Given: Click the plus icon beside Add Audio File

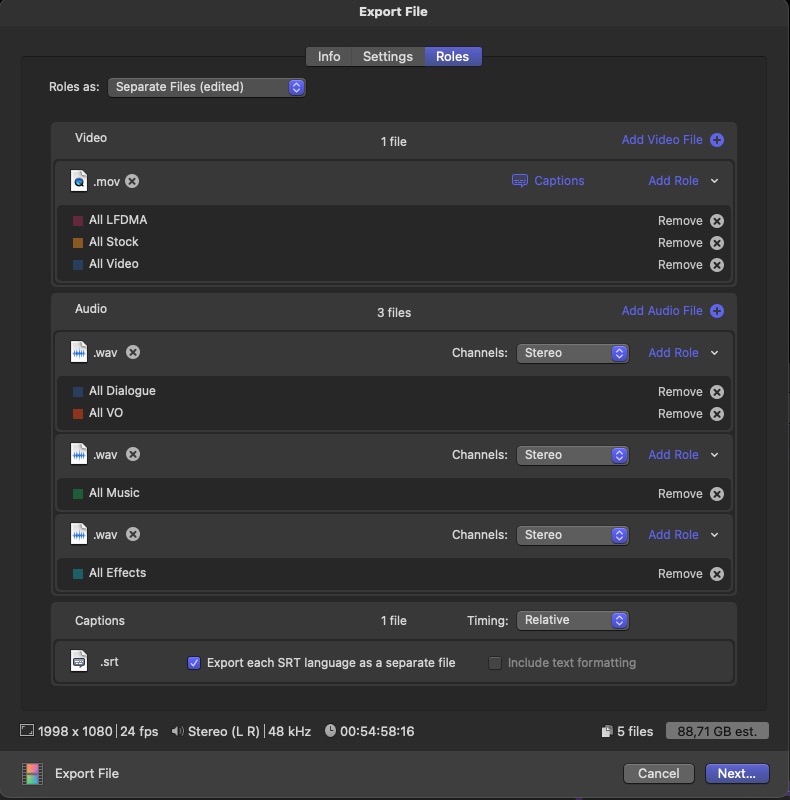Looking at the screenshot, I should 716,311.
